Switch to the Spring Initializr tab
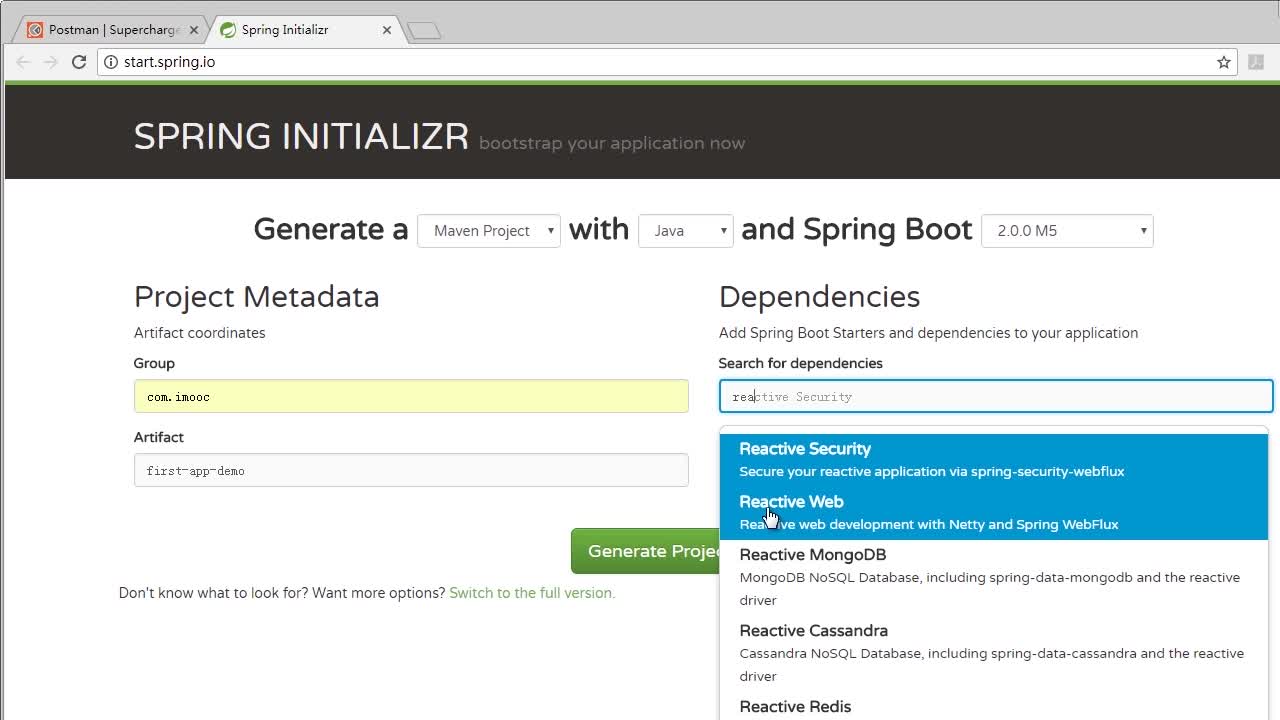The image size is (1280, 720). [305, 30]
